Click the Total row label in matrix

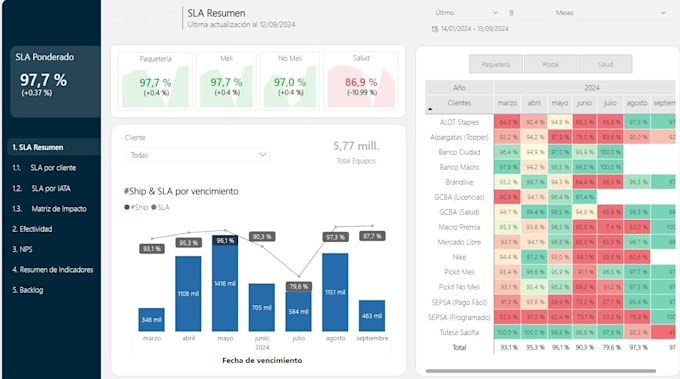459,347
